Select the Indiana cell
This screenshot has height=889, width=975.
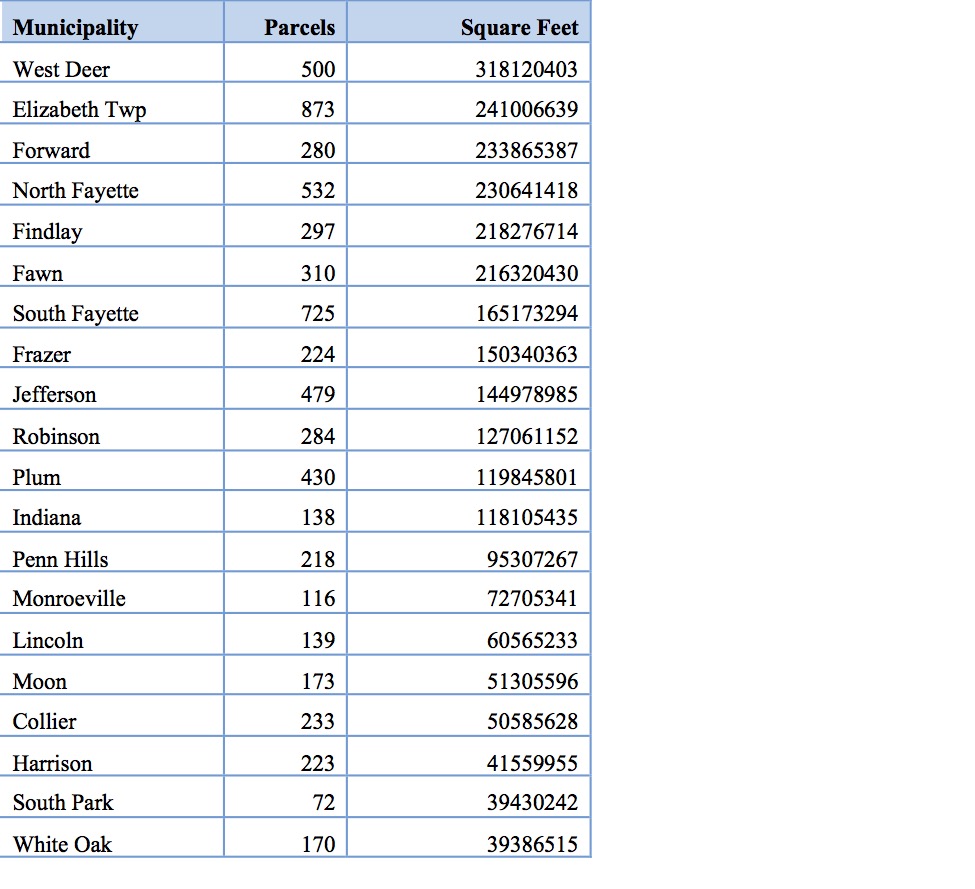[47, 517]
